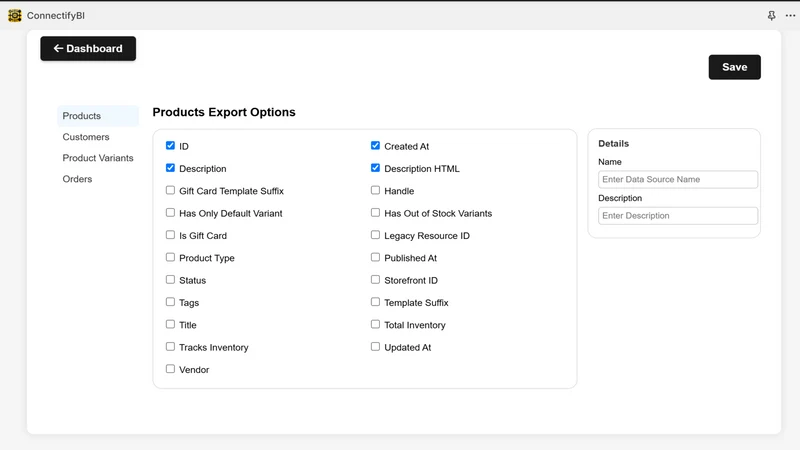Uncheck the Created At checkbox
The image size is (800, 450).
pyautogui.click(x=376, y=145)
